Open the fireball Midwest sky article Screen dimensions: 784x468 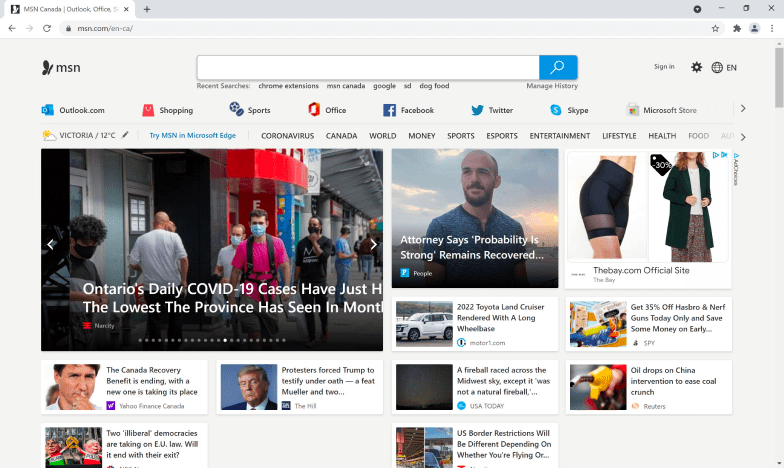point(475,387)
